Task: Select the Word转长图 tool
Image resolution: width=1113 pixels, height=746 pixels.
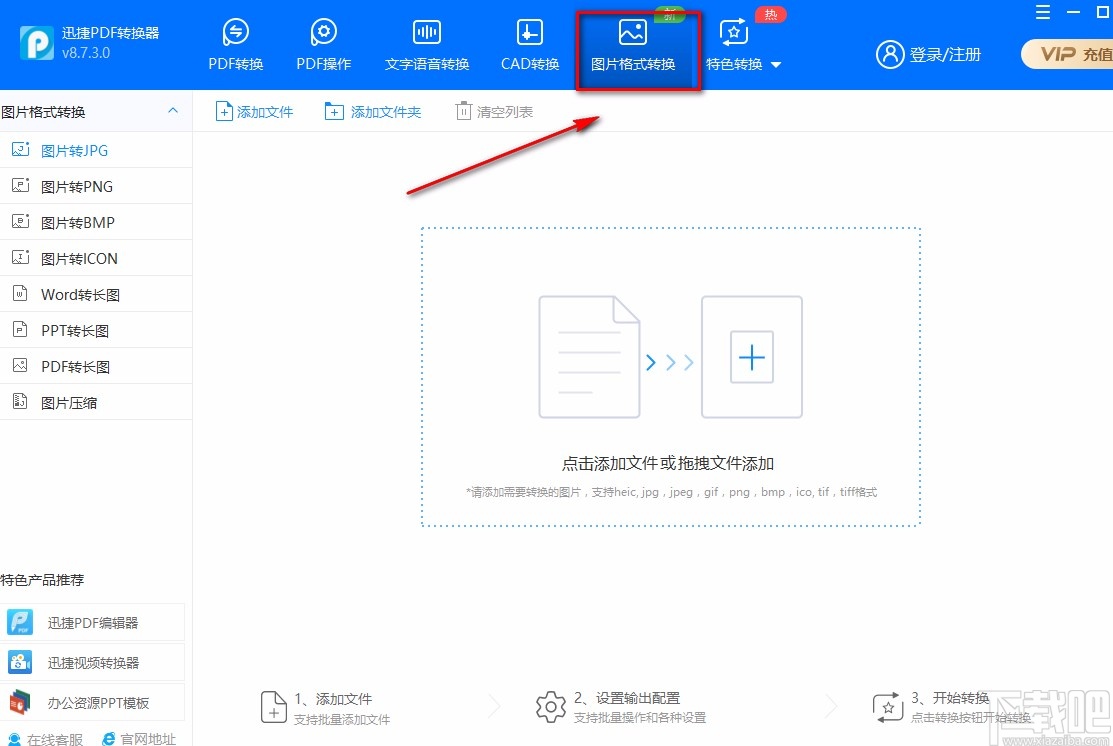Action: tap(80, 293)
